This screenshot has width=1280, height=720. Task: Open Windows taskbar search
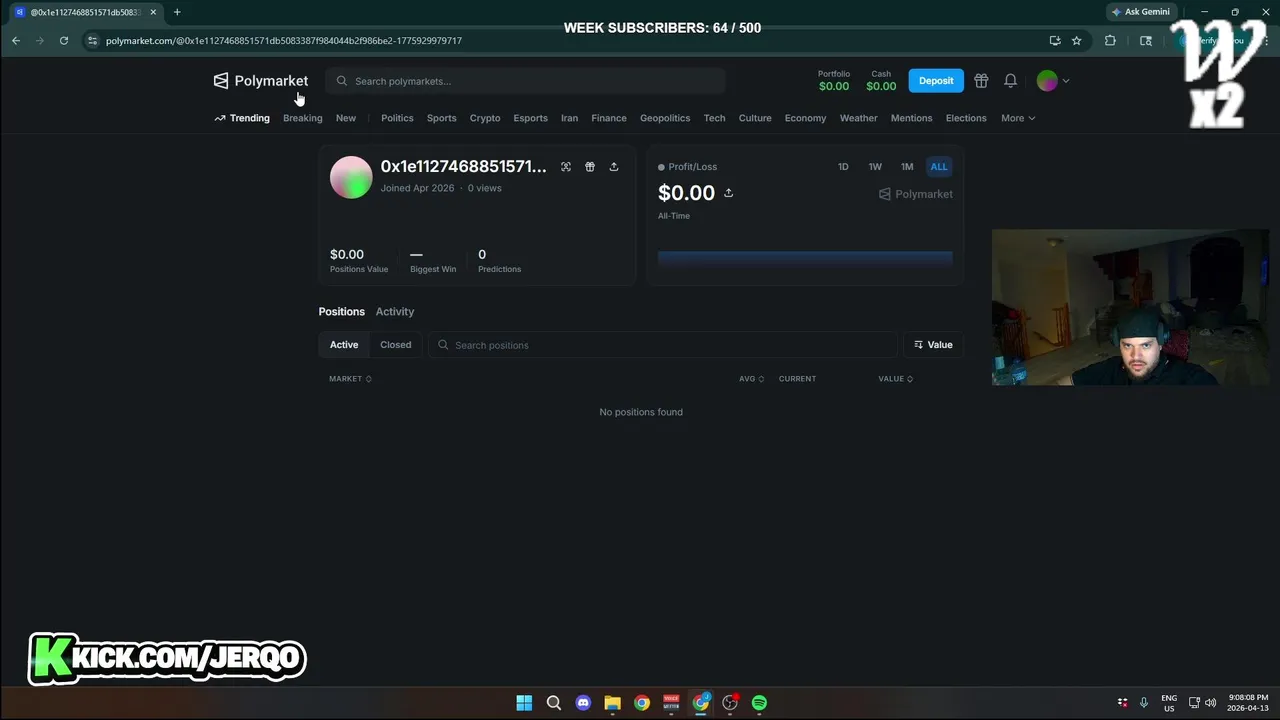[x=554, y=703]
